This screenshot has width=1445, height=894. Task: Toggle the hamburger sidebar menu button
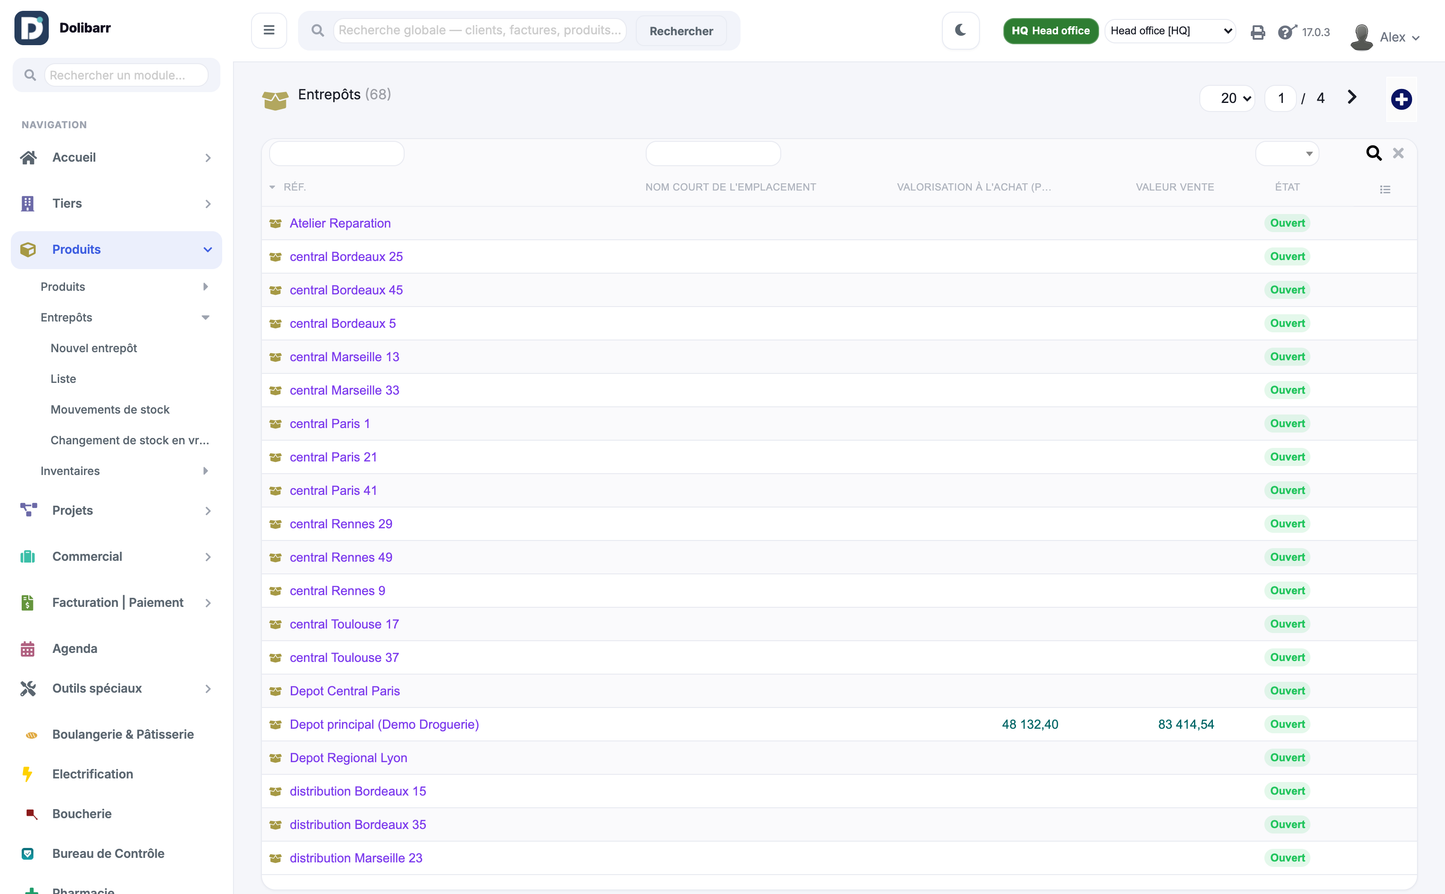coord(269,30)
